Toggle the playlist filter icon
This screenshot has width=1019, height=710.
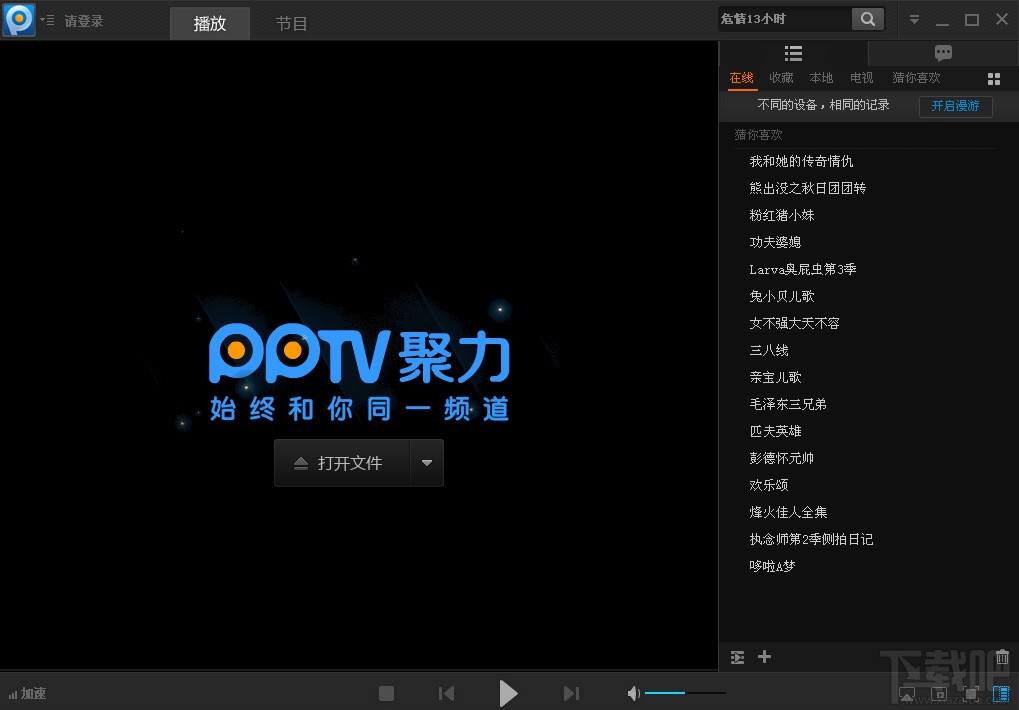pyautogui.click(x=737, y=657)
